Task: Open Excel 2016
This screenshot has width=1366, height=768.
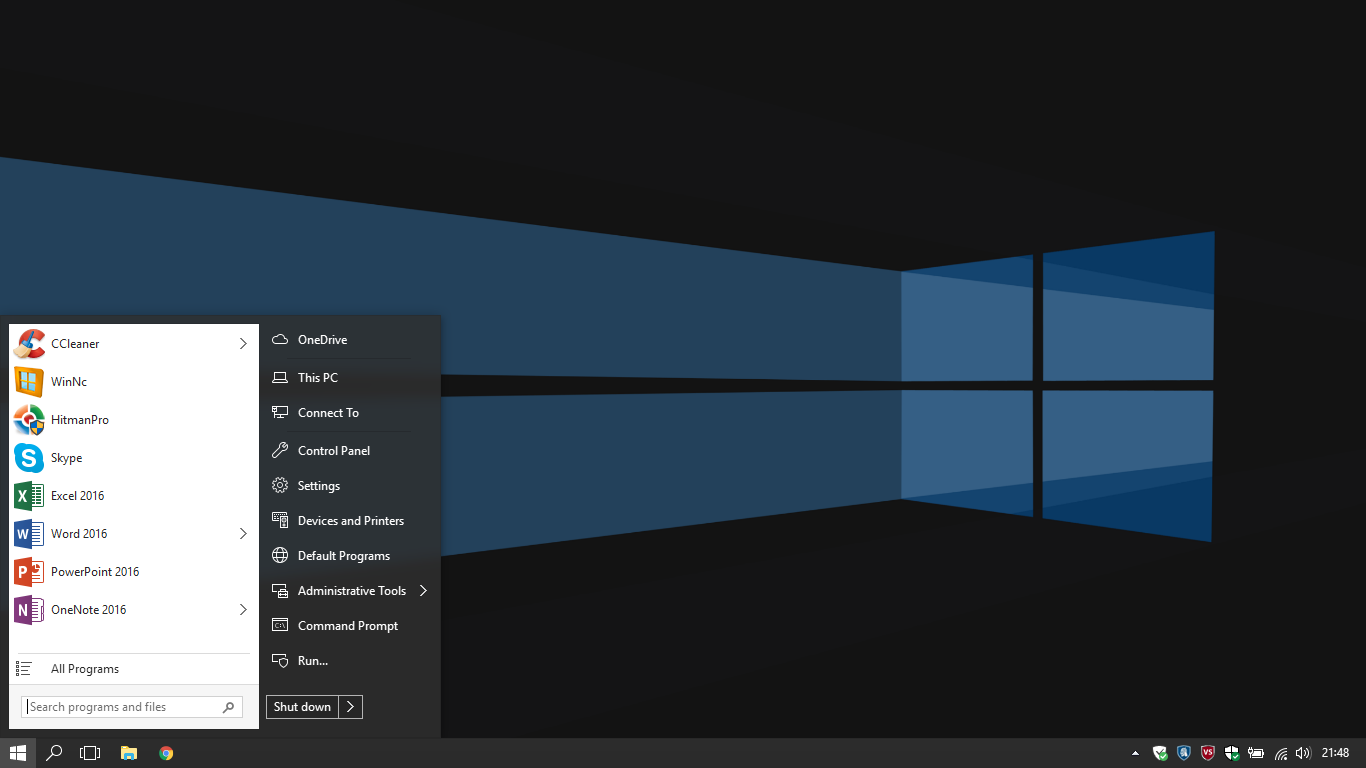Action: click(77, 496)
